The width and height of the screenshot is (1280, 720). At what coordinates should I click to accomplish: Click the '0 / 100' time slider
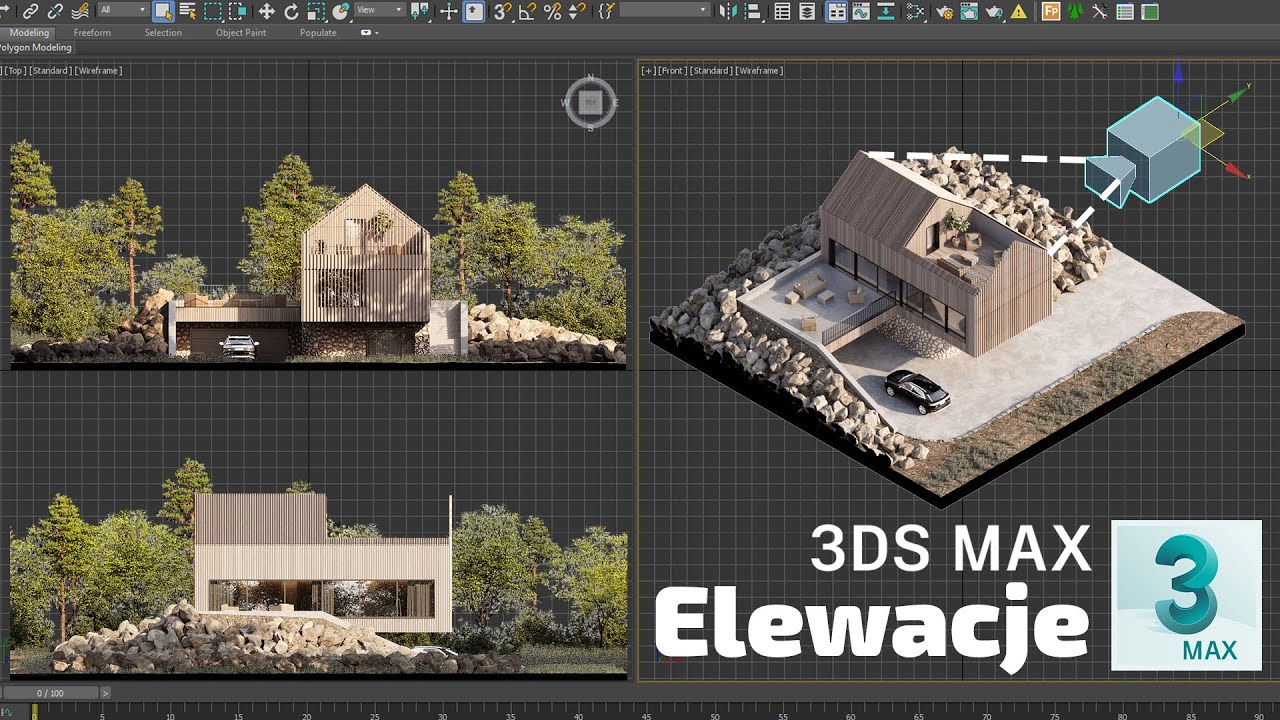point(50,693)
